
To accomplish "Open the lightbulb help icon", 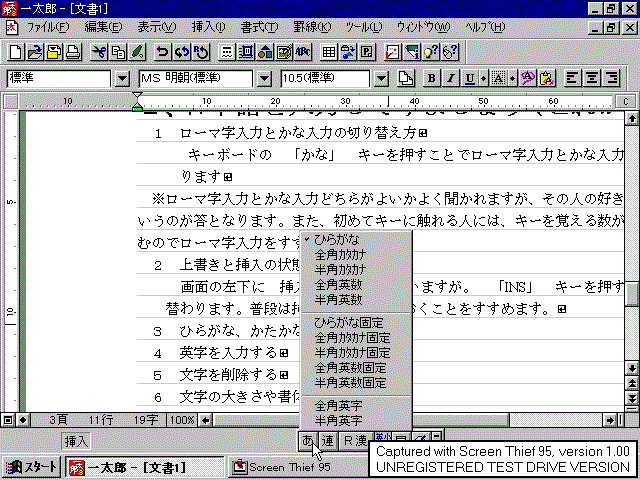I will click(431, 52).
